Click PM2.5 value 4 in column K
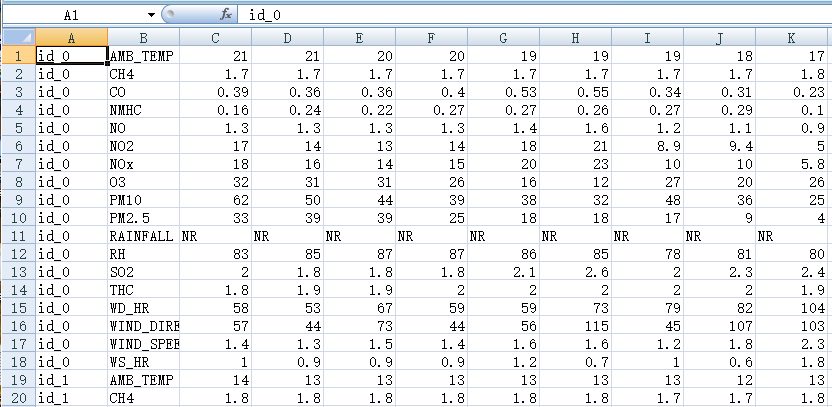Viewport: 832px width, 407px height. [x=792, y=218]
